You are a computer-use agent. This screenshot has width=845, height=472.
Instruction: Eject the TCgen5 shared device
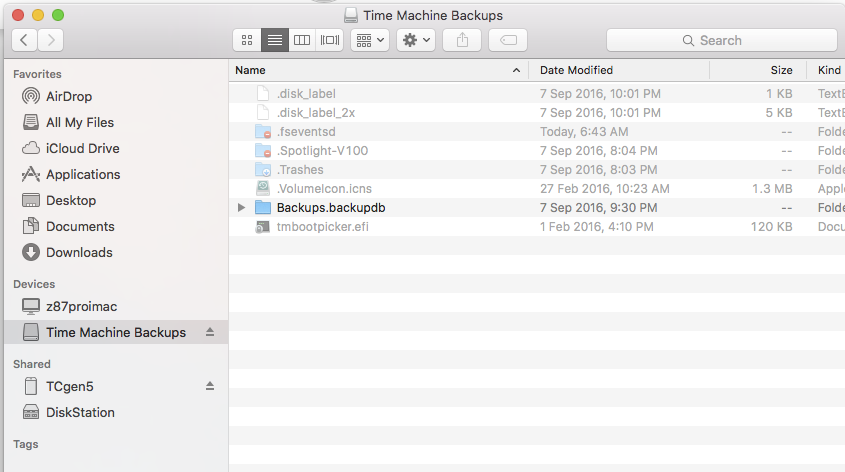point(210,386)
